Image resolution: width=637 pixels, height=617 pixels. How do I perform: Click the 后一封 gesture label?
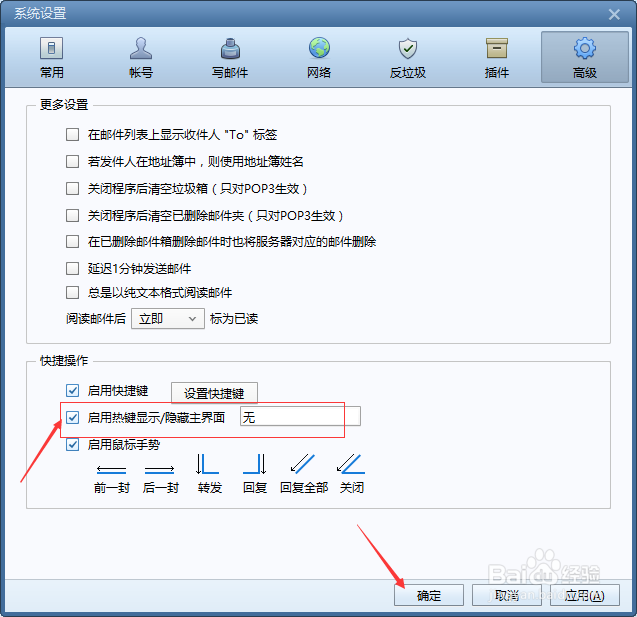click(x=160, y=487)
